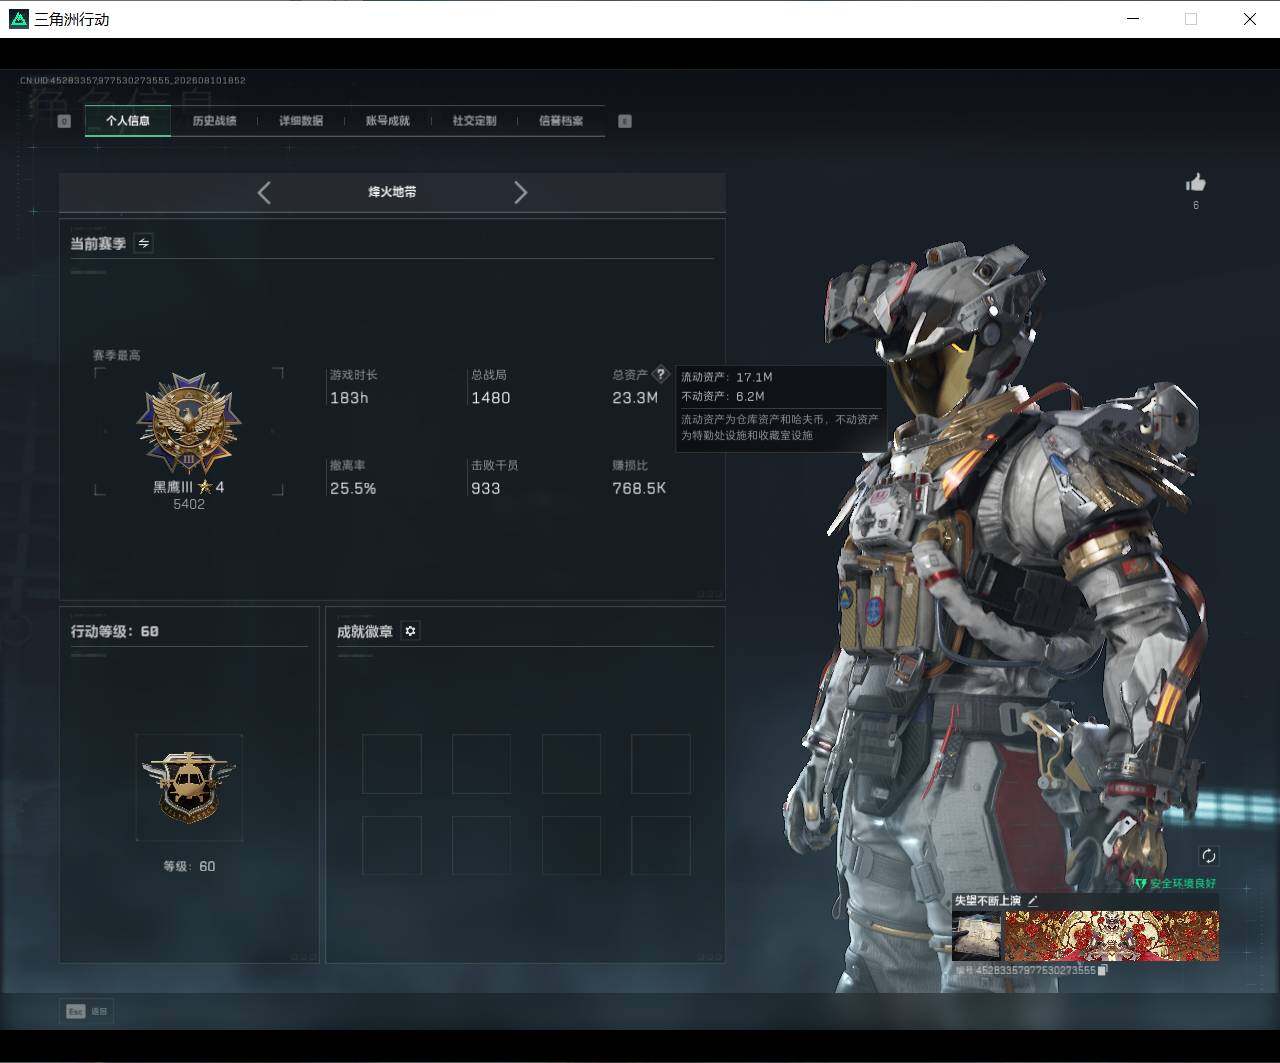
Task: Click the 总资产 value 23.3M
Action: 635,398
